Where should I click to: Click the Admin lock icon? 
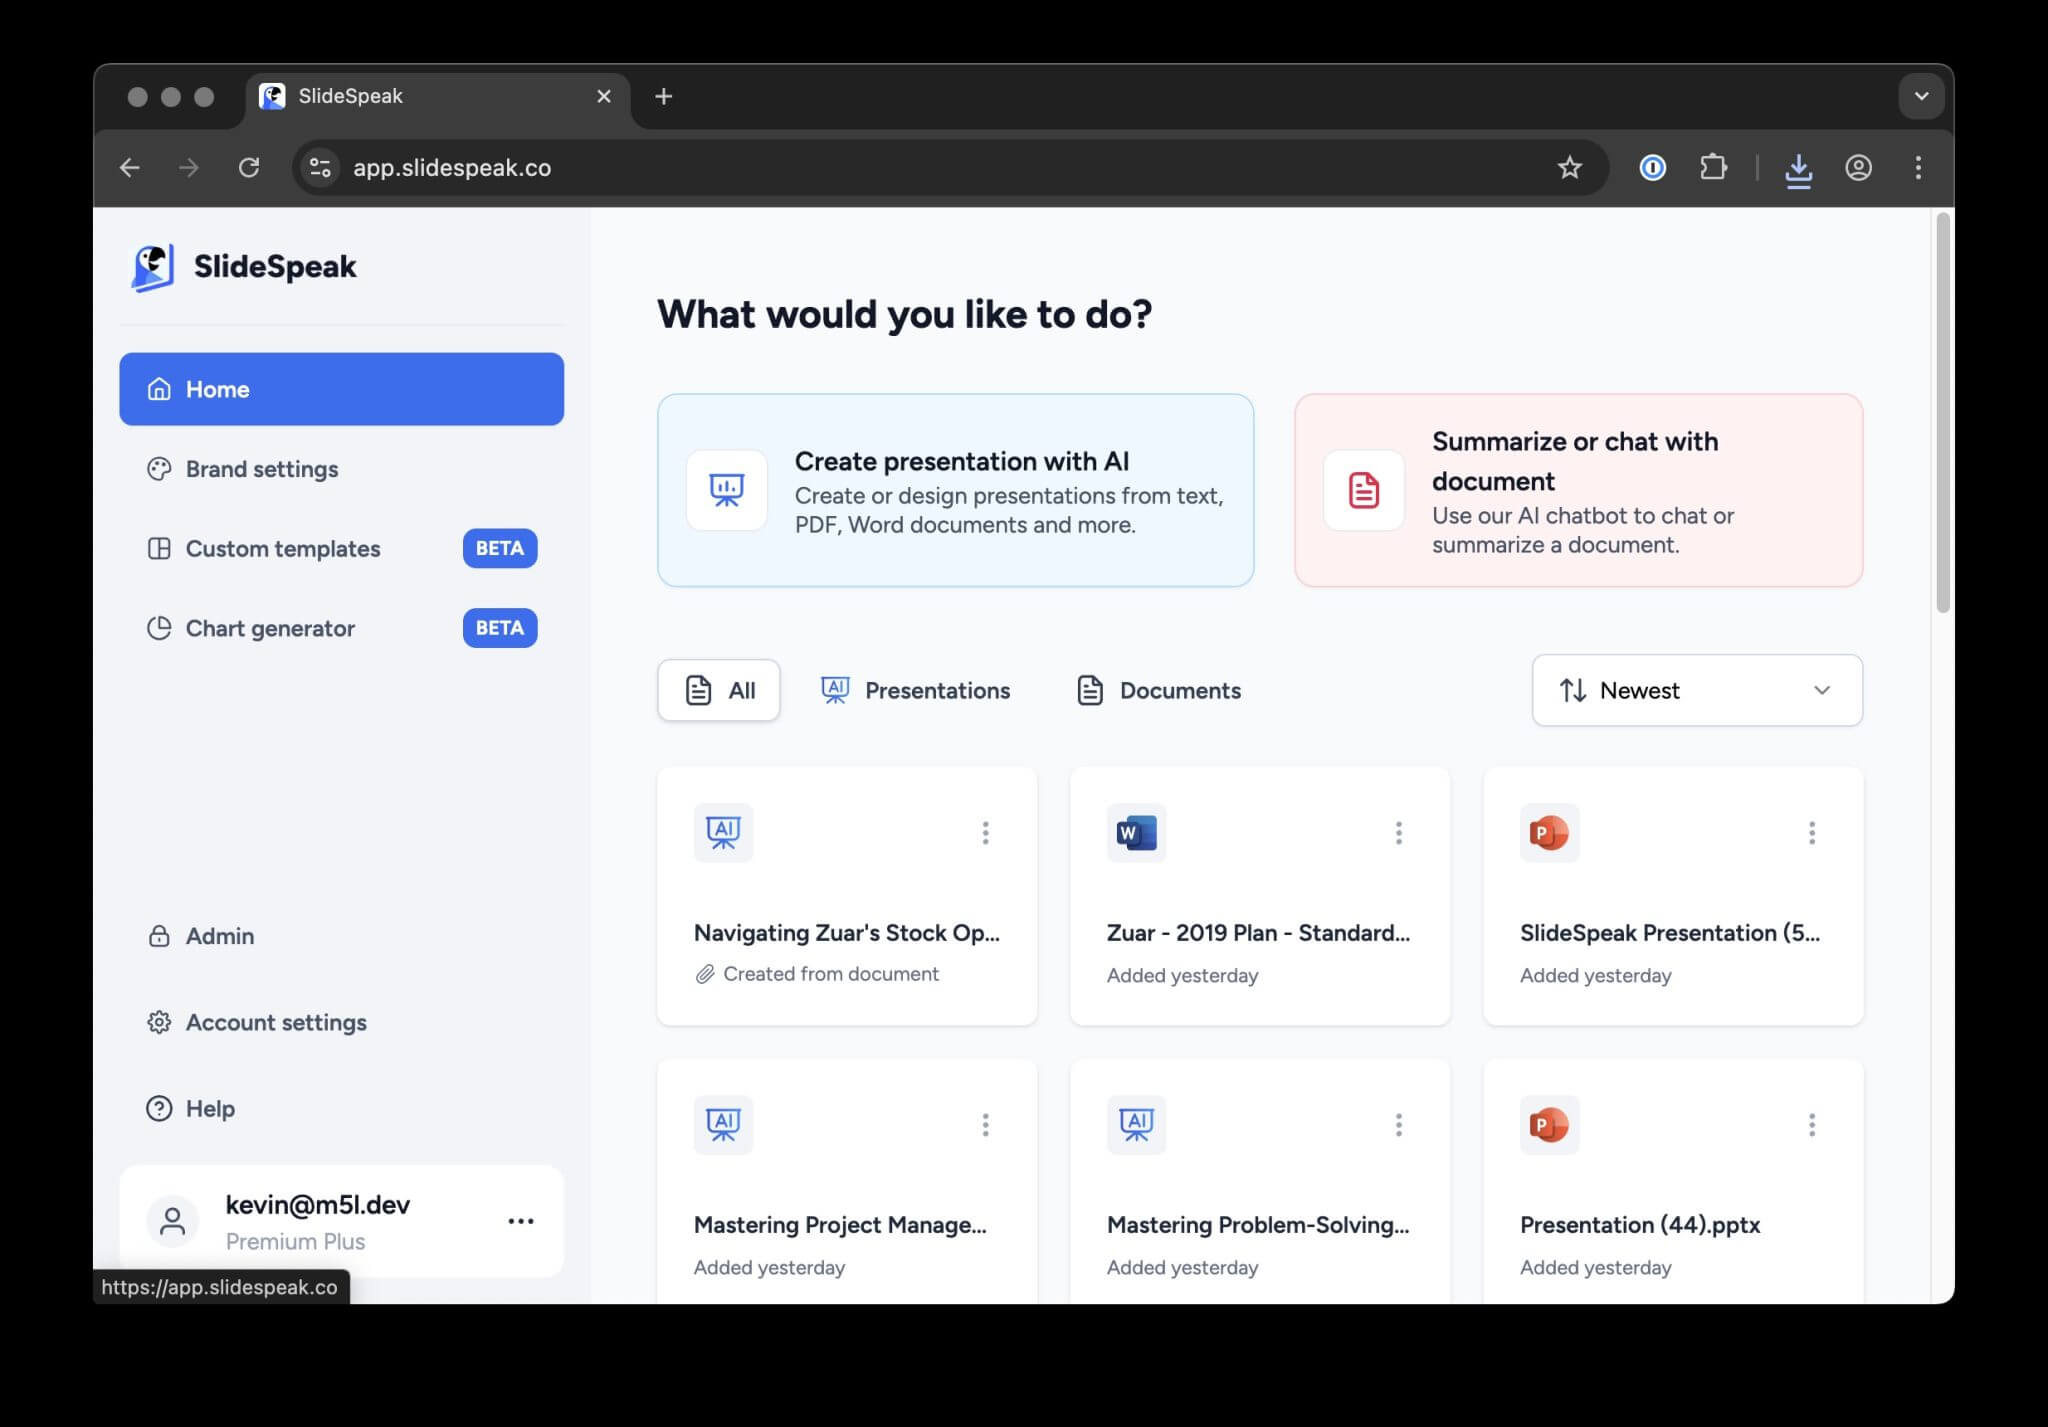[160, 936]
